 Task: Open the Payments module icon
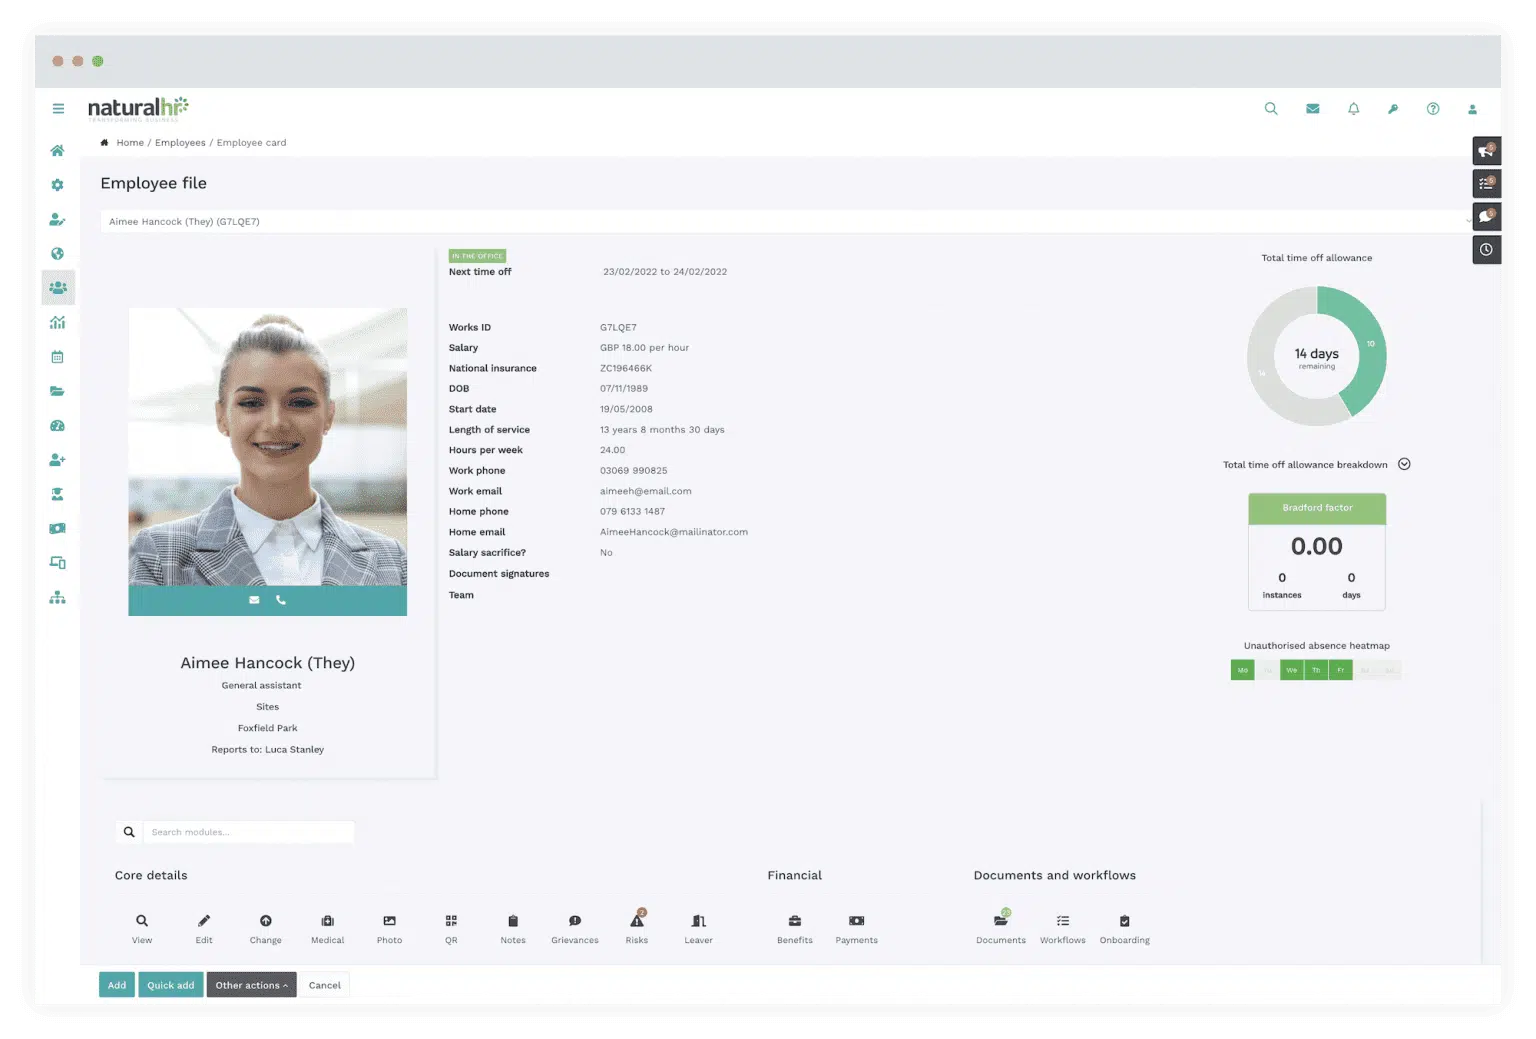pos(856,922)
